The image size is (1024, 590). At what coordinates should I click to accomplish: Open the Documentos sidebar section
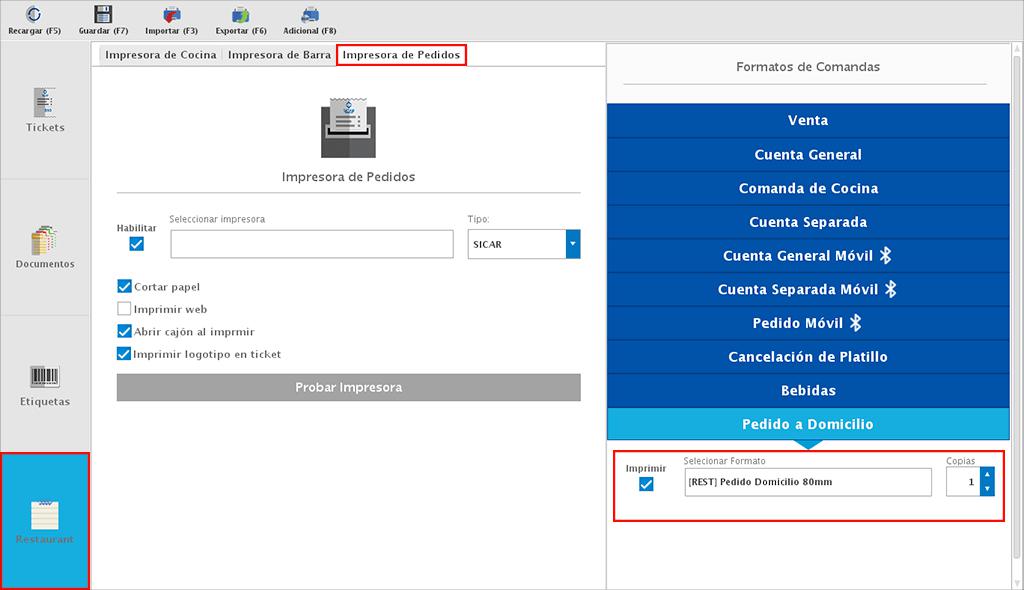tap(45, 247)
